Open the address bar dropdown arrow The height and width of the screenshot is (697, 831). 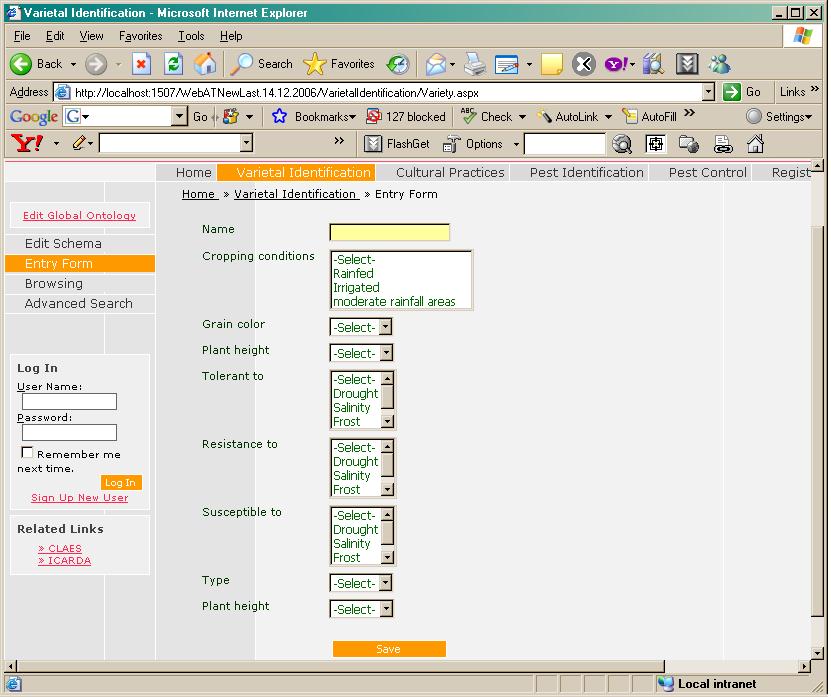click(x=708, y=92)
